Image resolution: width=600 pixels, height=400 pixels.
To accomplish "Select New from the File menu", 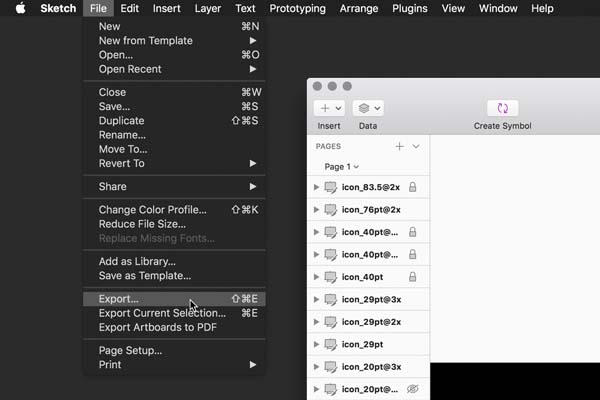I will pyautogui.click(x=174, y=26).
